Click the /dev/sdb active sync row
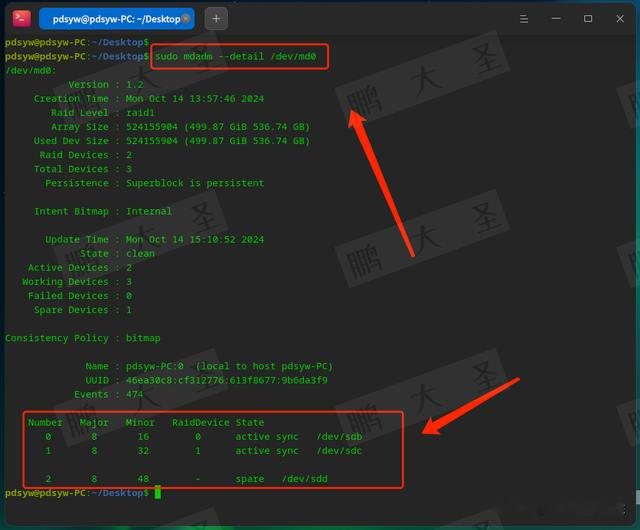Viewport: 640px width, 530px height. pos(204,437)
